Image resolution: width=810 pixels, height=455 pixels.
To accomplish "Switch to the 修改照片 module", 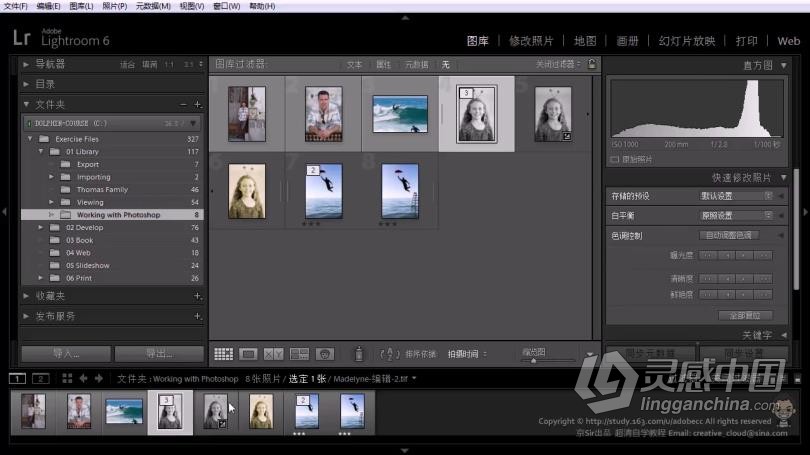I will point(531,41).
